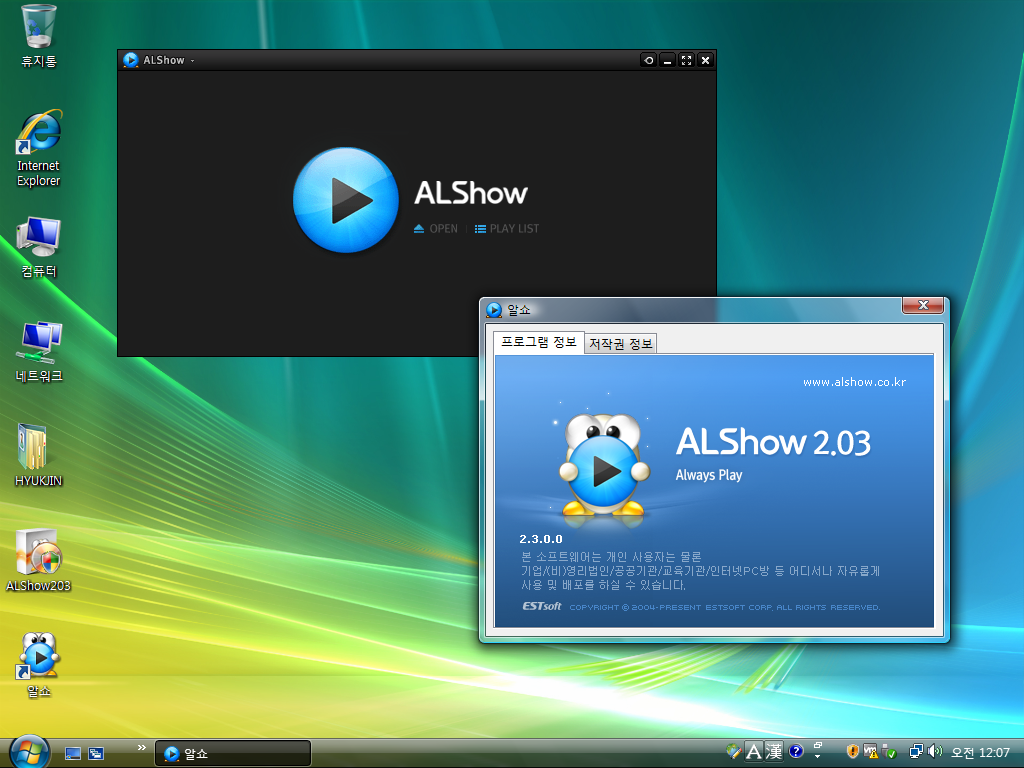Click the circular refresh button in ALShow titlebar
The image size is (1024, 768).
point(648,60)
